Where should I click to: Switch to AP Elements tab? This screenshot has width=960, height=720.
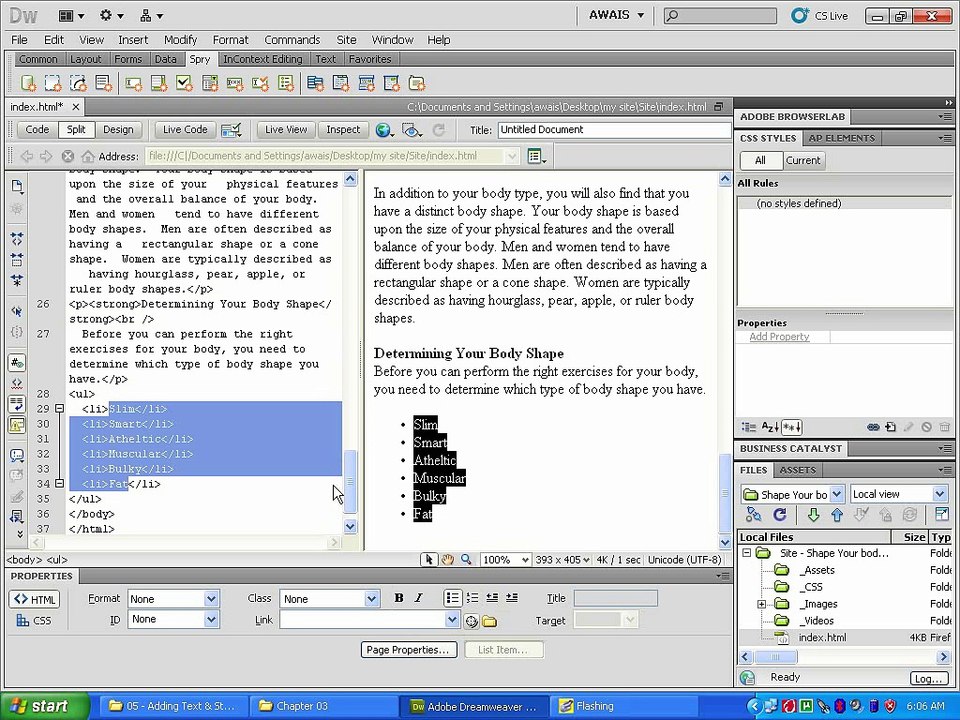841,138
